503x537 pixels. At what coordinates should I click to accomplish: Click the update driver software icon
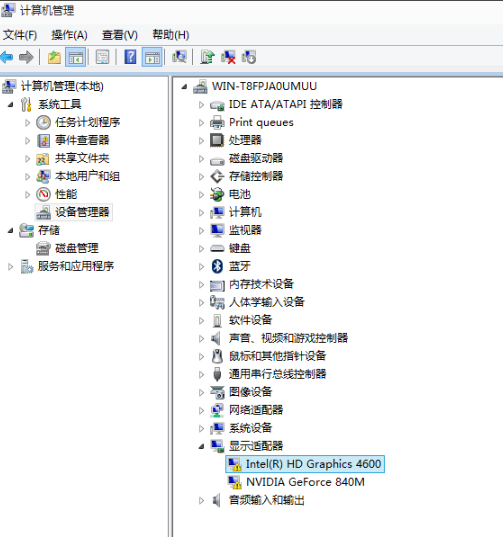(x=208, y=57)
